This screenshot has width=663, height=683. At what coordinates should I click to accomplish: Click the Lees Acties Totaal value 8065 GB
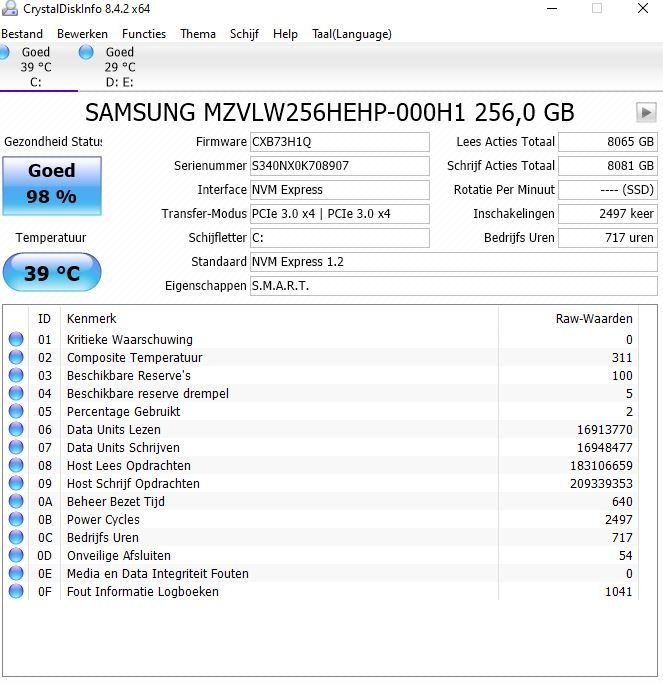pos(608,142)
